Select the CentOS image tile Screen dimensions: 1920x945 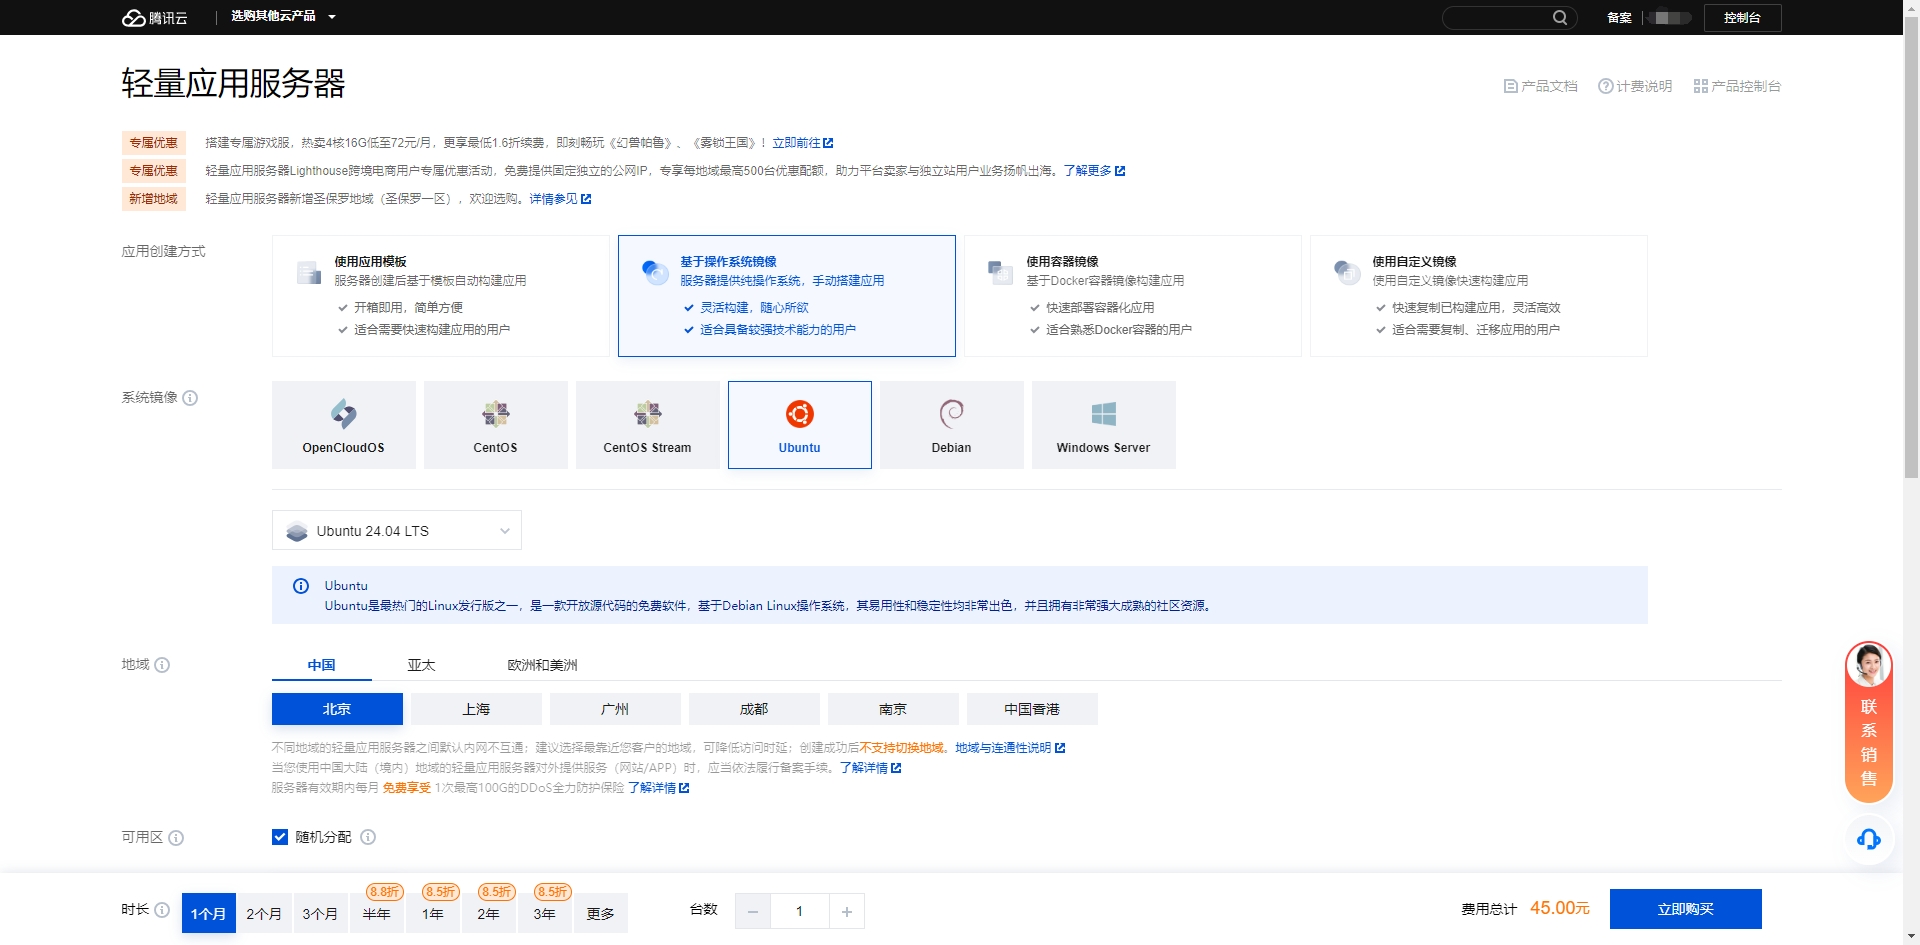[496, 425]
